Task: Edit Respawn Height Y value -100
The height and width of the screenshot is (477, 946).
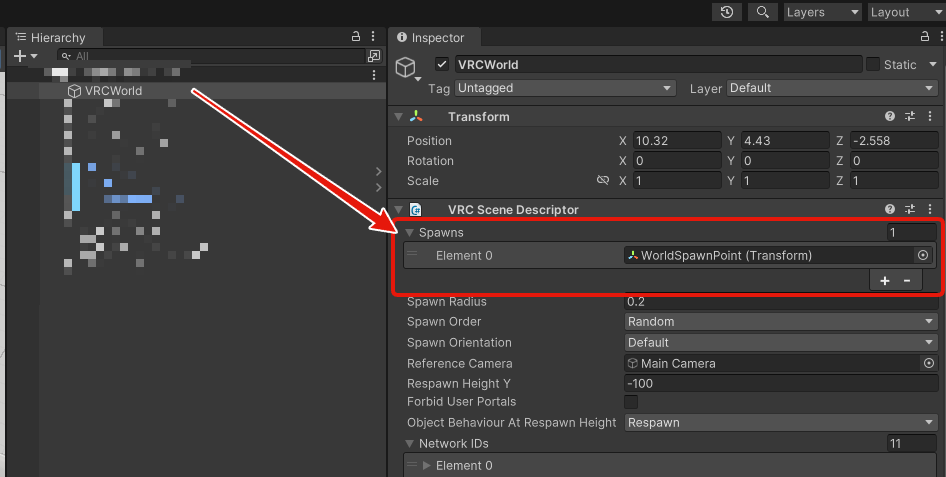Action: [x=781, y=384]
